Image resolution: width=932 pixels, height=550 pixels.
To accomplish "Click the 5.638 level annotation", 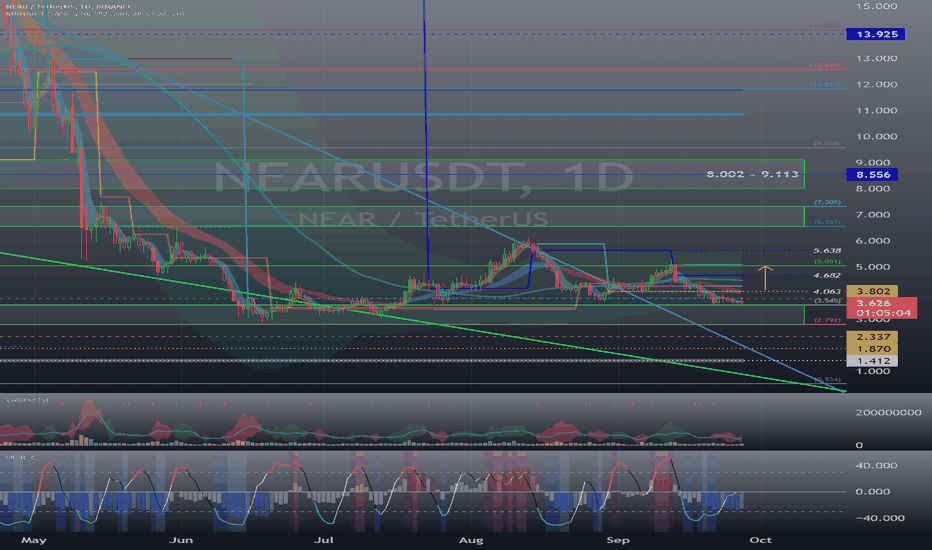I will coord(827,250).
